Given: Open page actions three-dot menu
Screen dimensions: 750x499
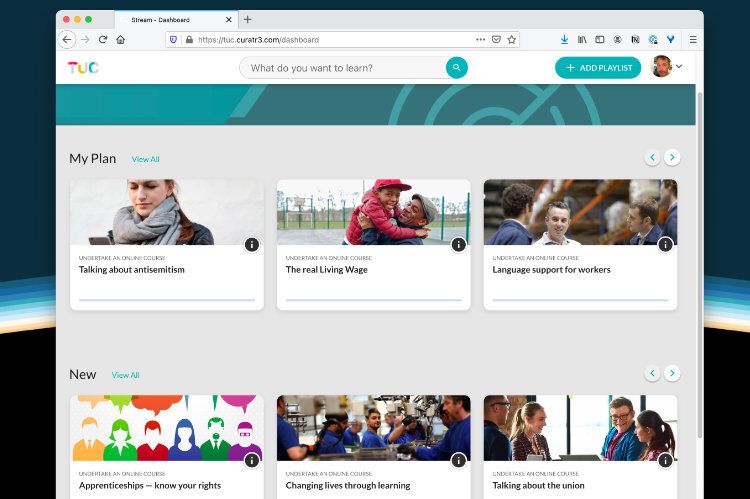Looking at the screenshot, I should [481, 40].
